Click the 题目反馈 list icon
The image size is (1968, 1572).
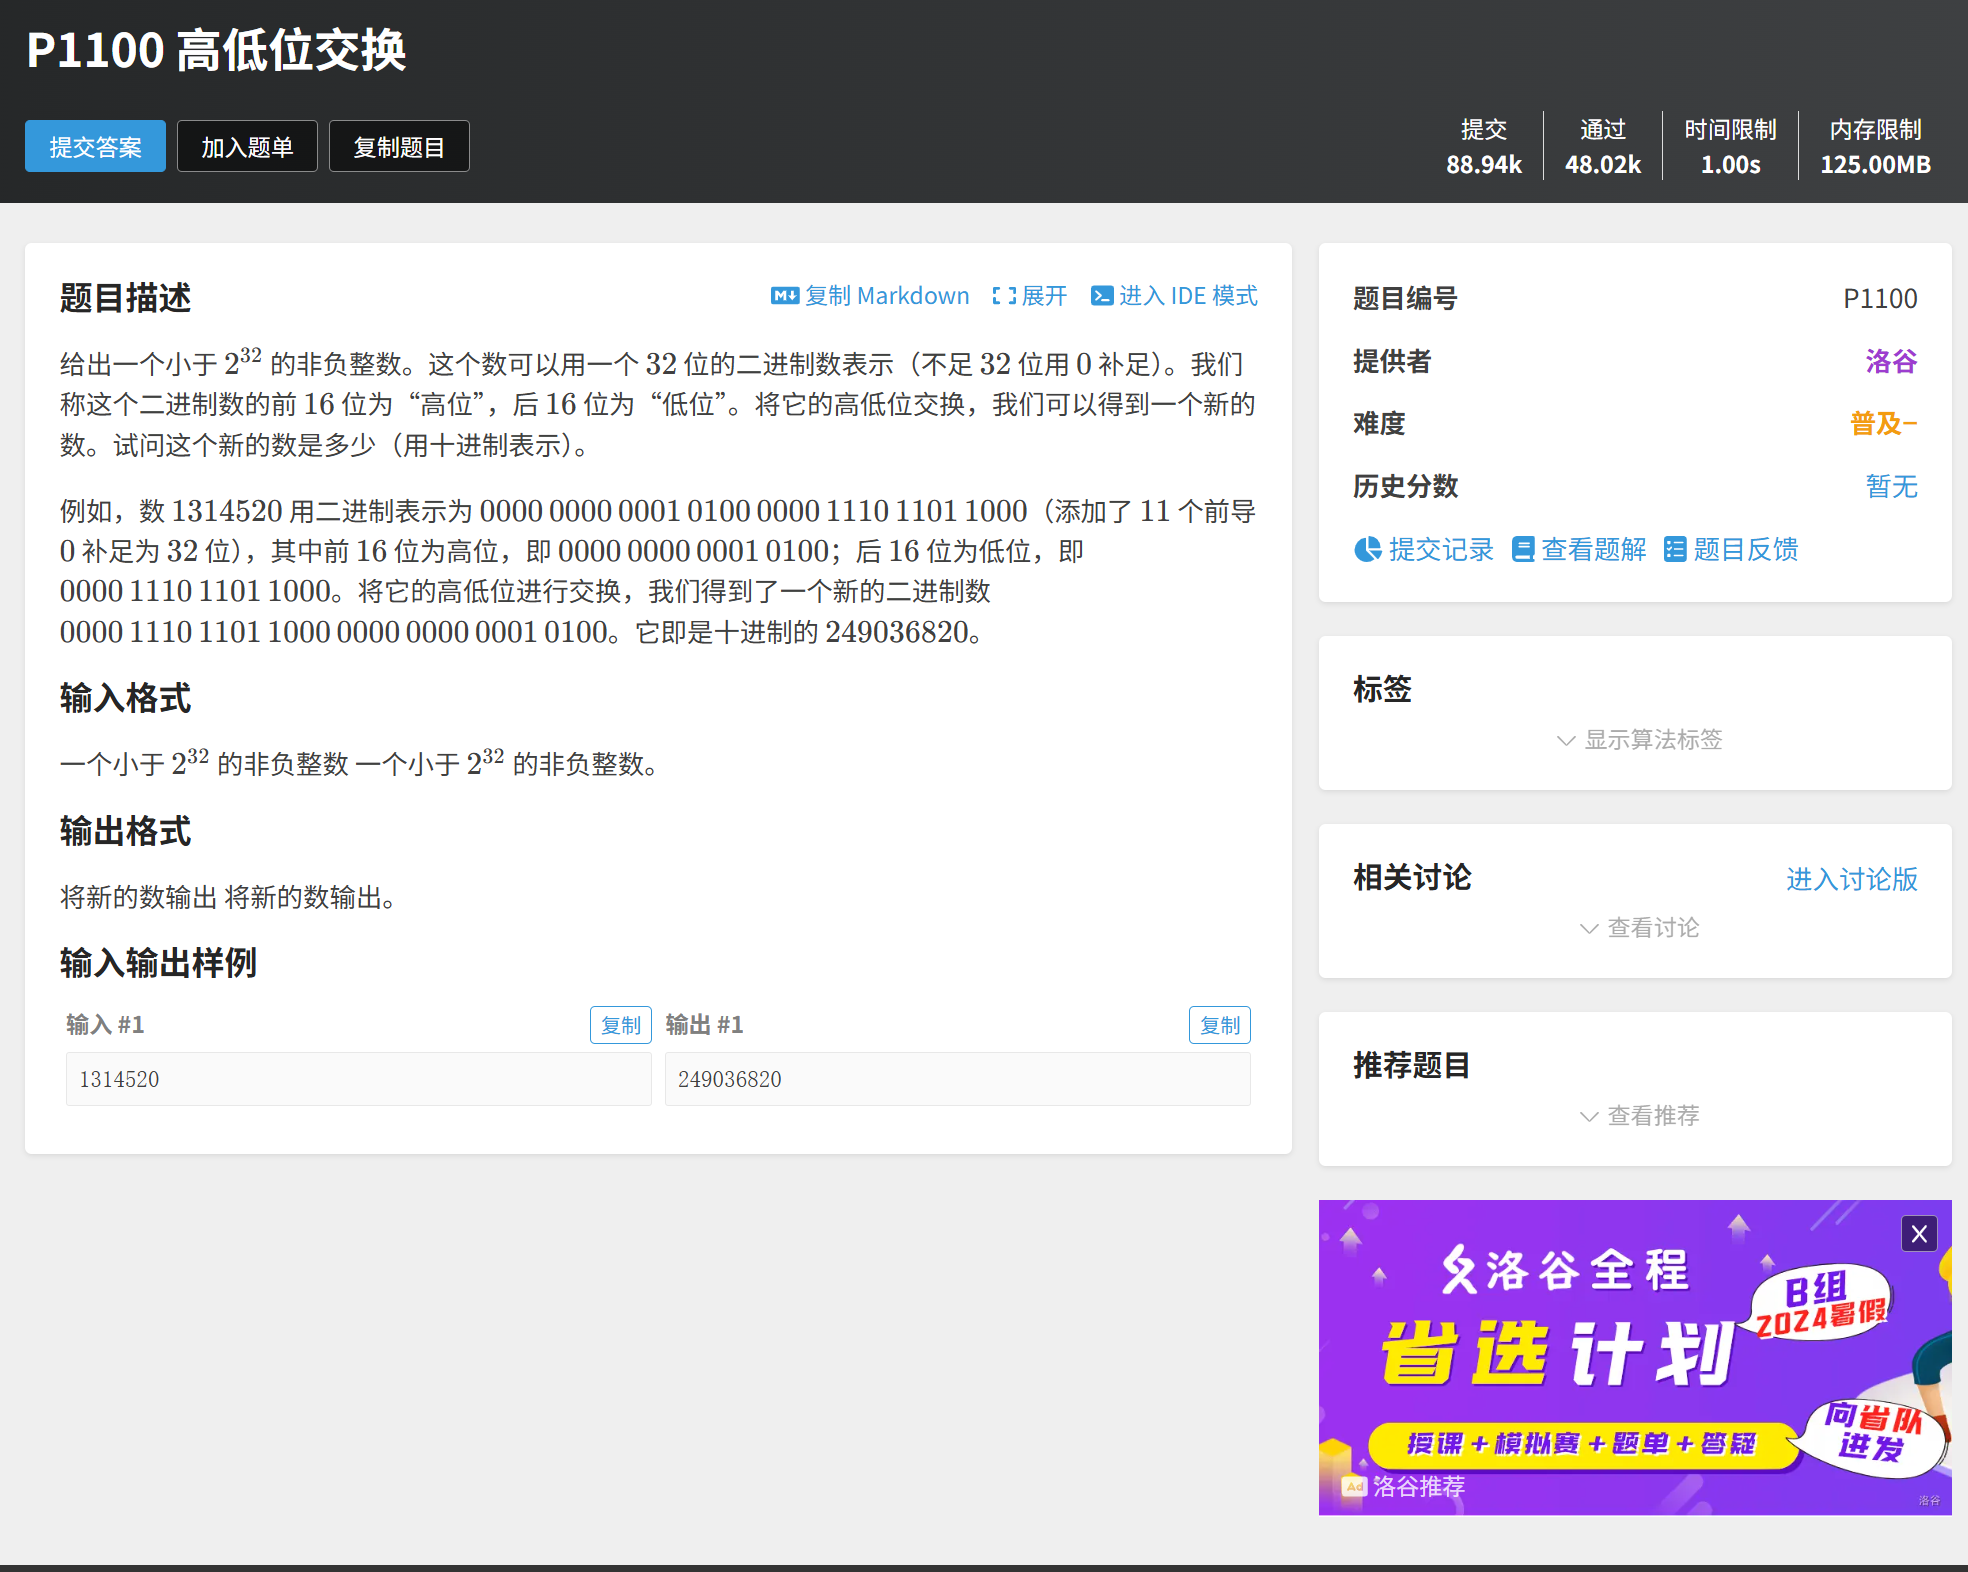tap(1674, 549)
